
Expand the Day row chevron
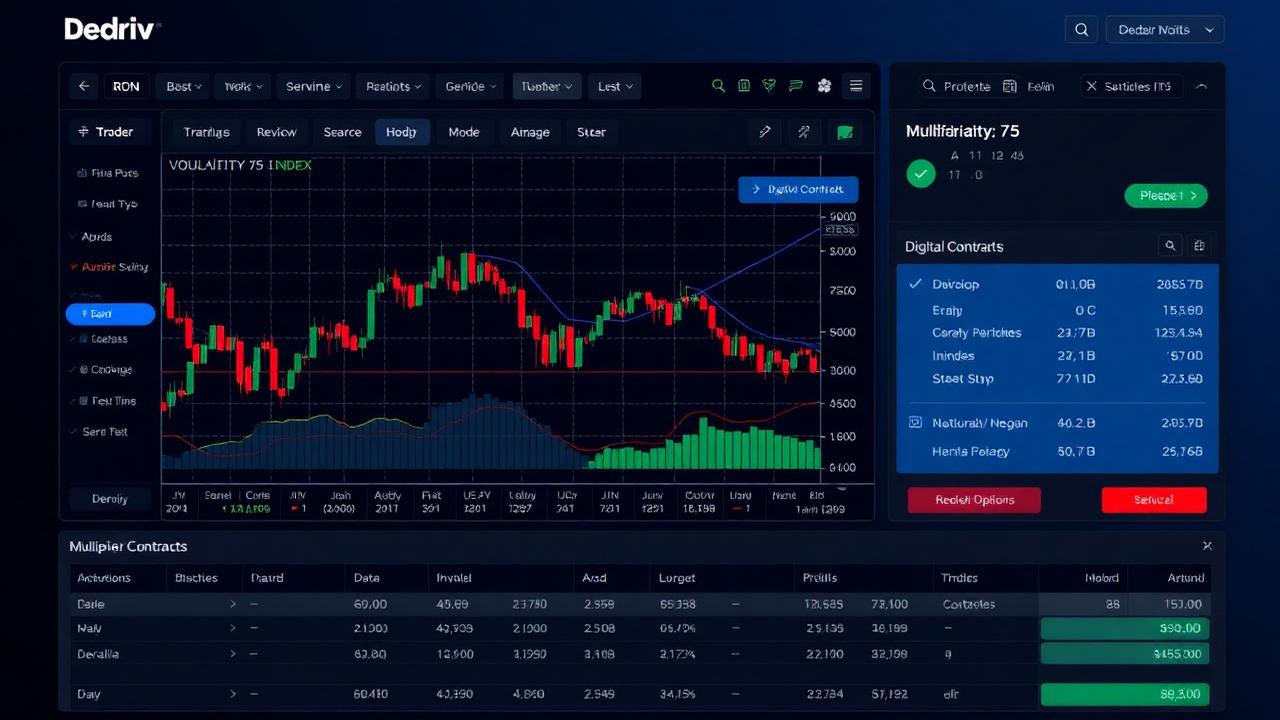click(x=233, y=694)
